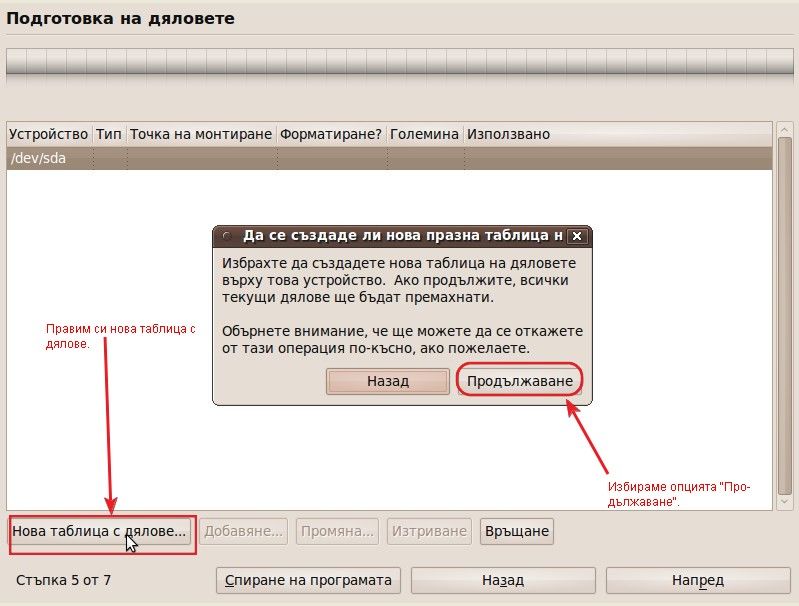Click the Тип column header
The height and width of the screenshot is (606, 799).
(x=109, y=134)
